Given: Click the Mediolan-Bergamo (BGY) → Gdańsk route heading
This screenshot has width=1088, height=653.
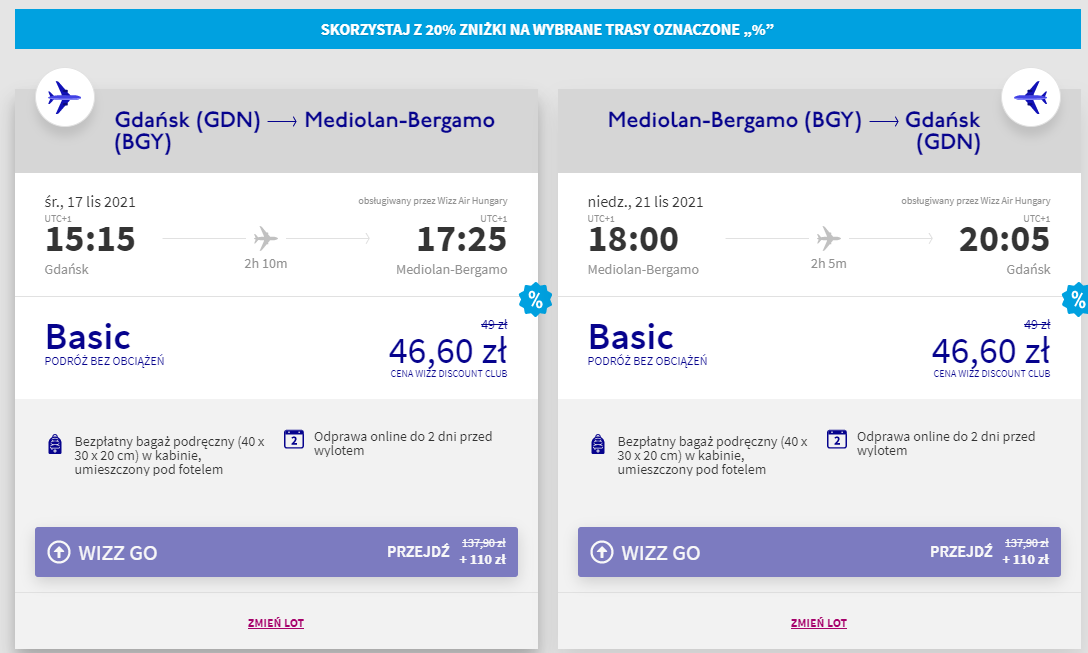Looking at the screenshot, I should pyautogui.click(x=794, y=131).
